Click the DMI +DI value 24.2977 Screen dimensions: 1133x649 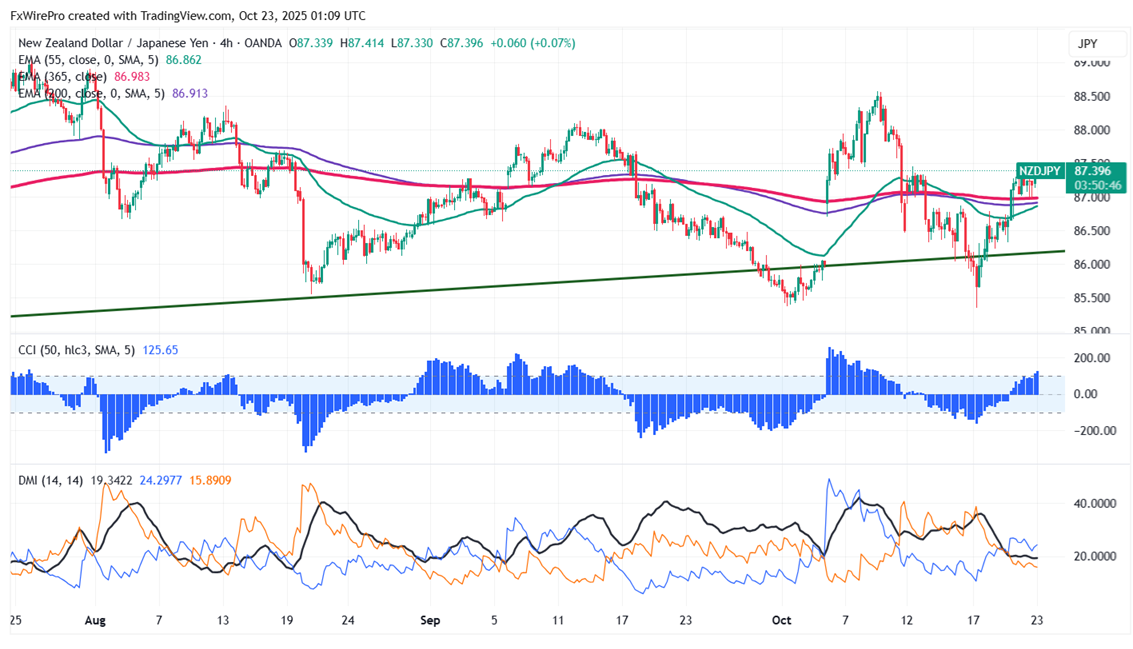(160, 480)
